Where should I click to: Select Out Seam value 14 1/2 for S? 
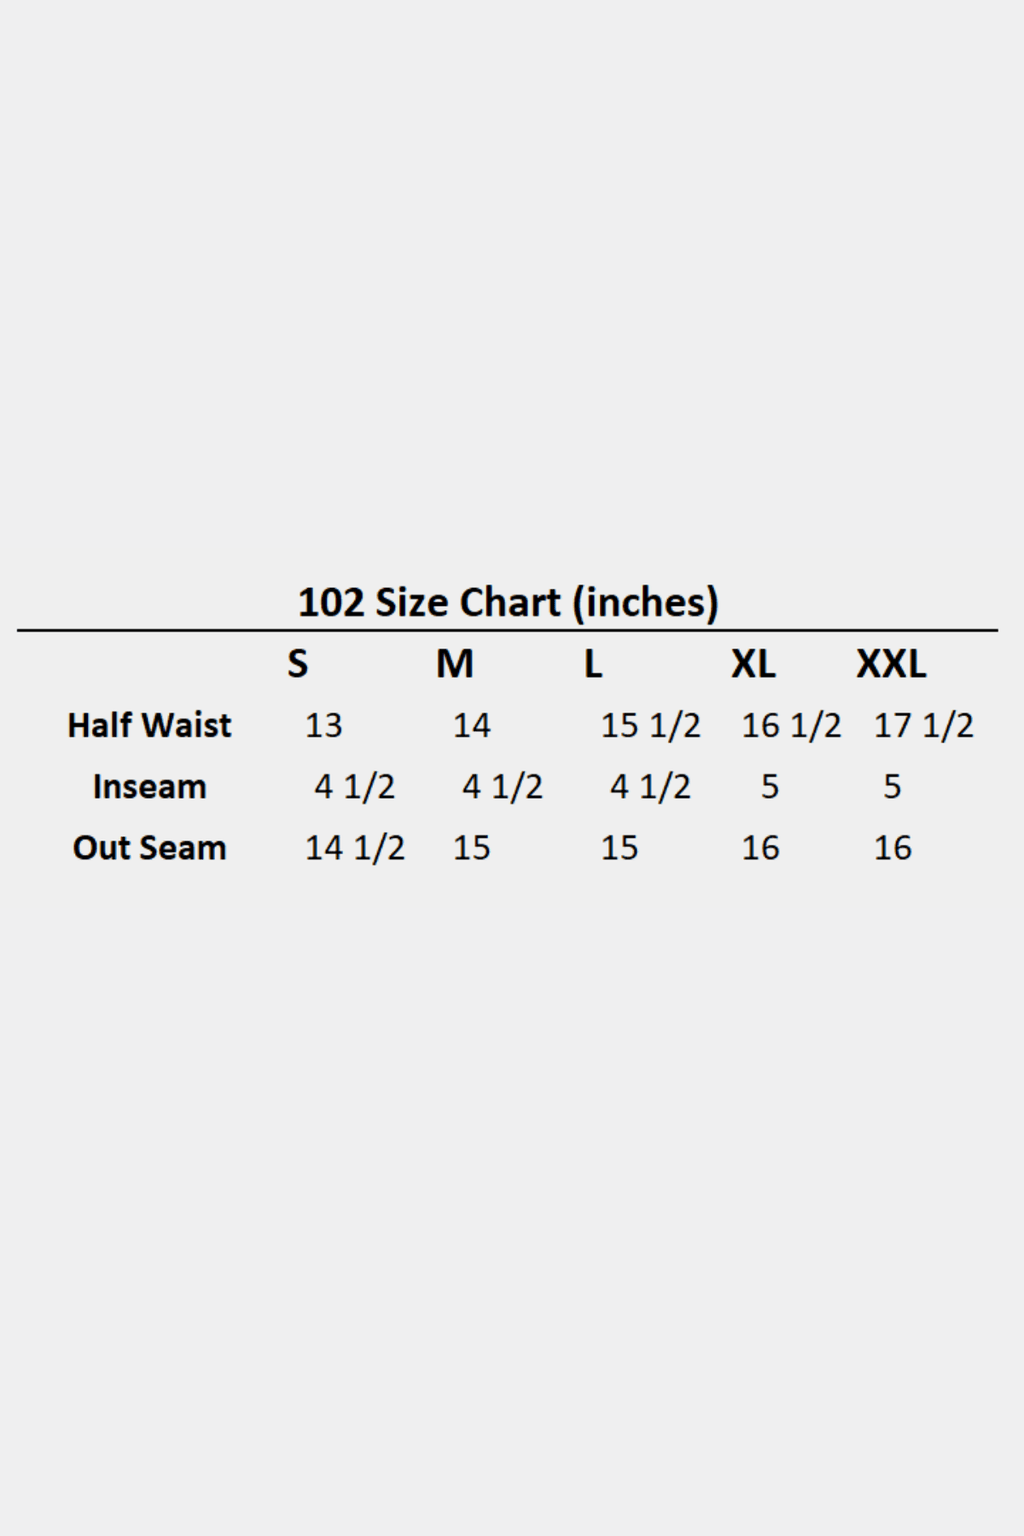click(354, 848)
